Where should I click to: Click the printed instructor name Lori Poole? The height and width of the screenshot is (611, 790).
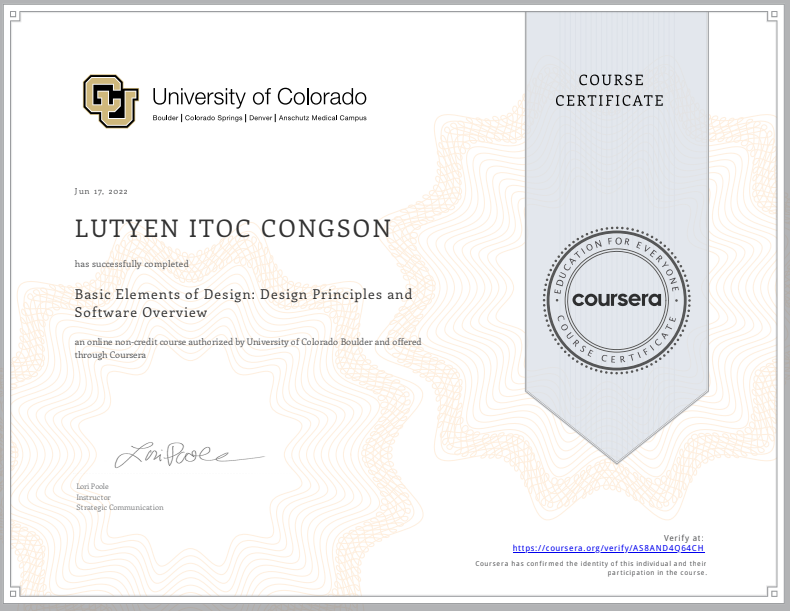[x=92, y=486]
